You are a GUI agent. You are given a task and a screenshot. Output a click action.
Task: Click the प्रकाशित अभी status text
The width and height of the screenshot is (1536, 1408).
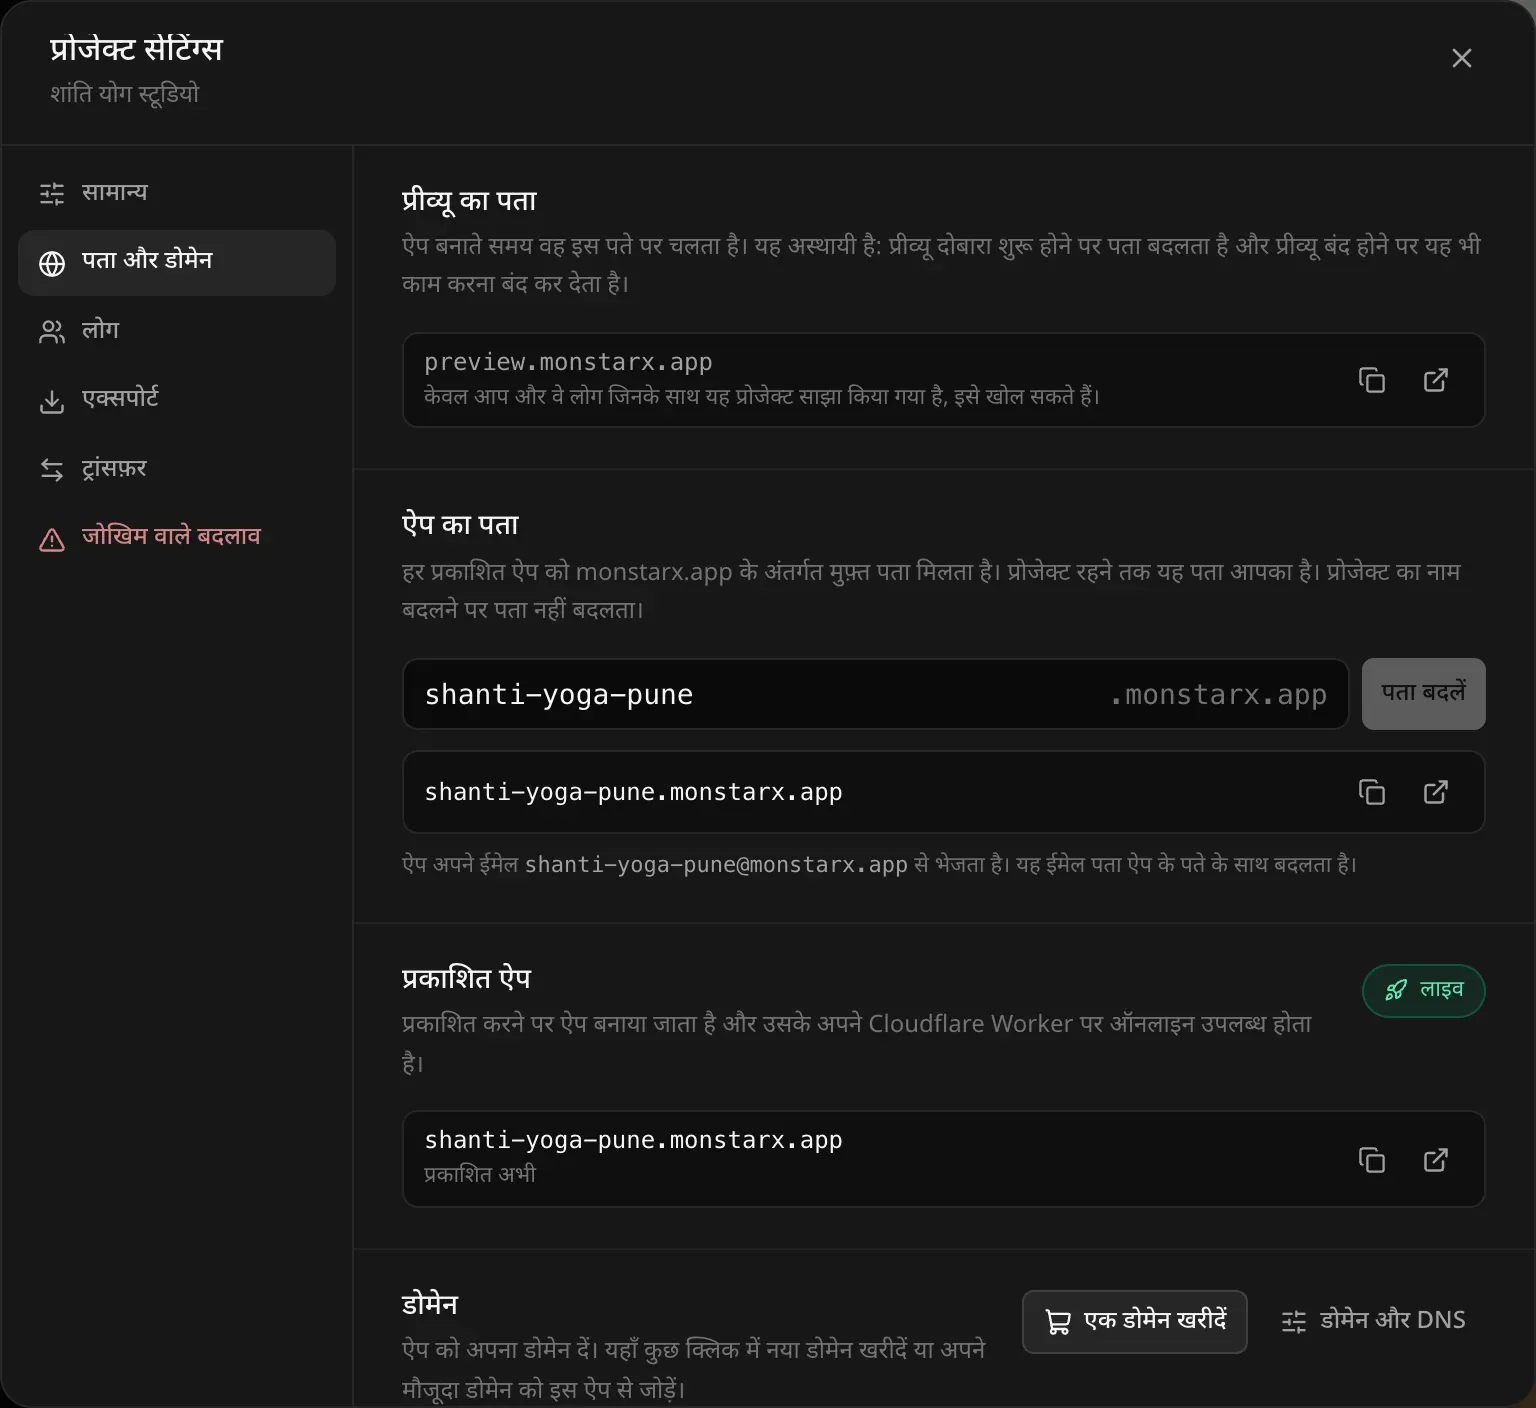pyautogui.click(x=480, y=1174)
